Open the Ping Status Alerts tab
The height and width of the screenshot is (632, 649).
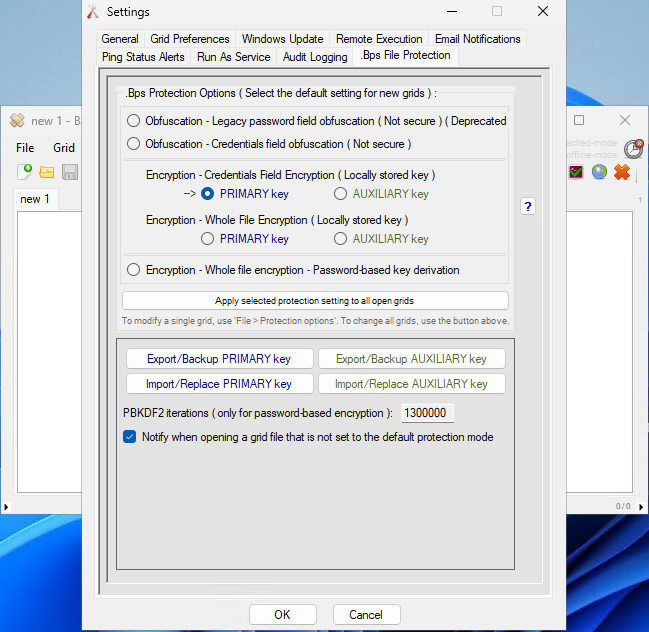(143, 57)
